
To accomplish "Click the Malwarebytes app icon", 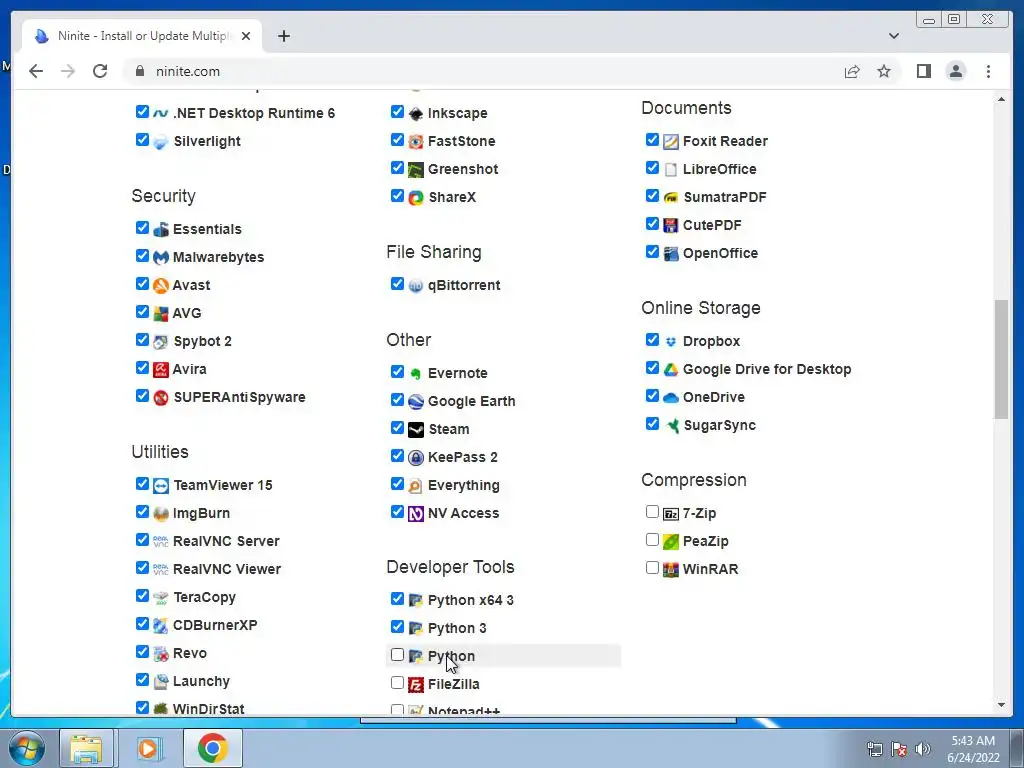I will tap(161, 257).
